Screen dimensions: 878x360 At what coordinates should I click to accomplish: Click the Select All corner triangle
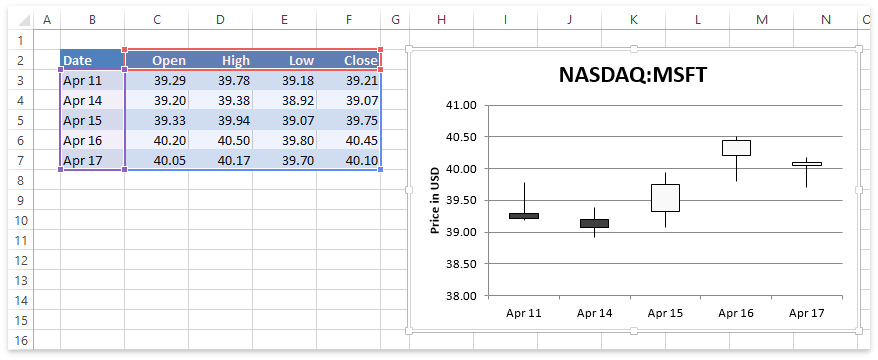pyautogui.click(x=24, y=20)
